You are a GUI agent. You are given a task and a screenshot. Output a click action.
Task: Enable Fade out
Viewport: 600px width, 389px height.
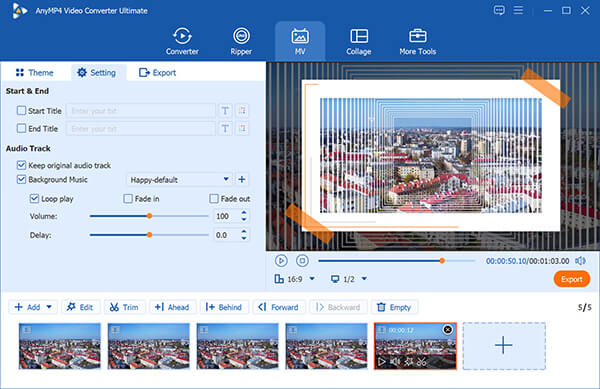[214, 199]
